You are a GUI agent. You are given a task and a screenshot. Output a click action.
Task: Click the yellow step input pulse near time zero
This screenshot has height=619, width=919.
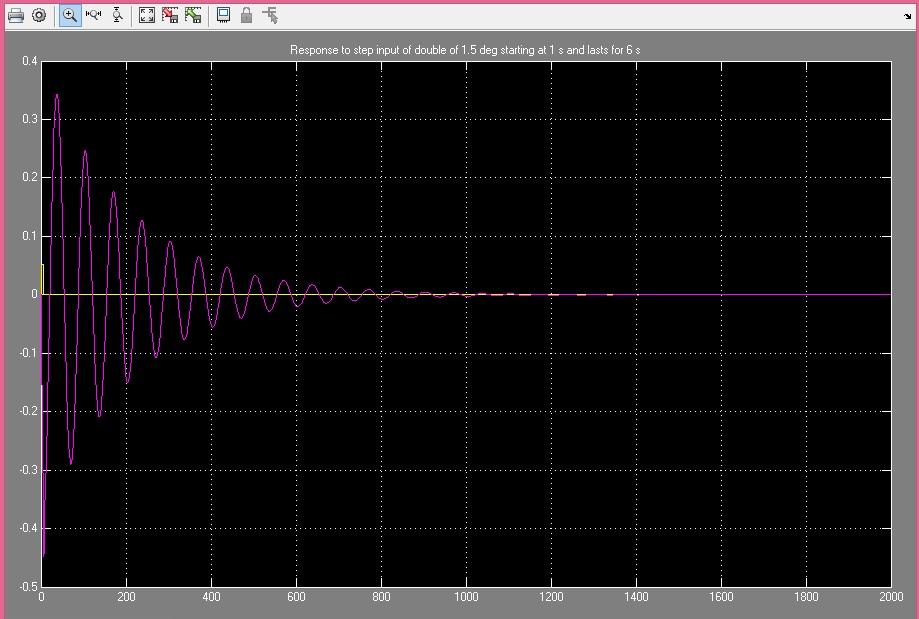coord(42,279)
